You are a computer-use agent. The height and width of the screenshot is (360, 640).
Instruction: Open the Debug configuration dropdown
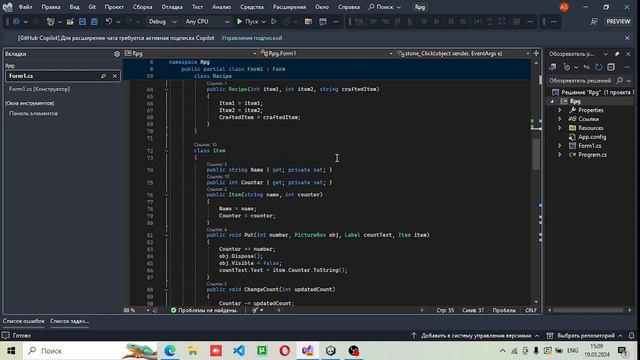coord(162,22)
